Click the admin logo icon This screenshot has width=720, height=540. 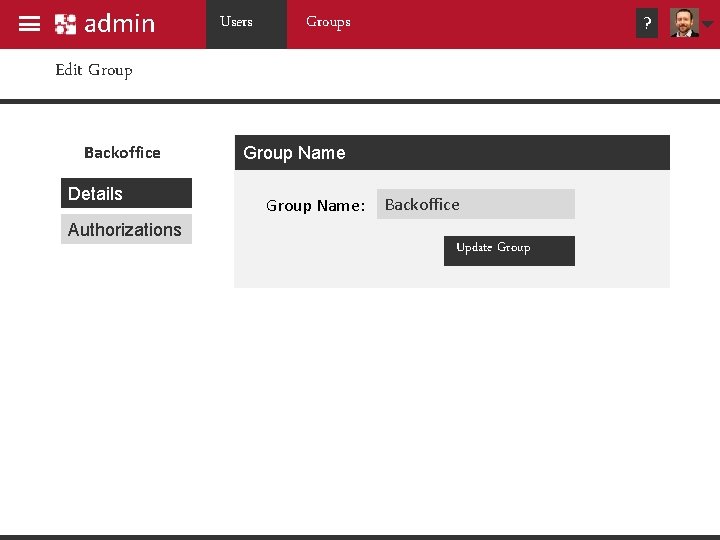[x=65, y=24]
